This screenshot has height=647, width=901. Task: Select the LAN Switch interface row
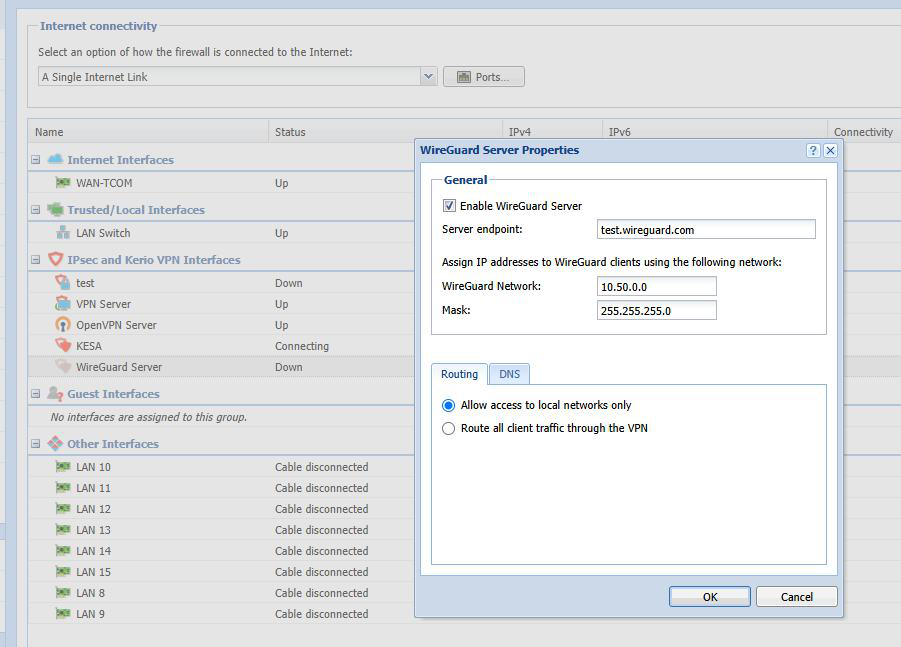coord(221,233)
